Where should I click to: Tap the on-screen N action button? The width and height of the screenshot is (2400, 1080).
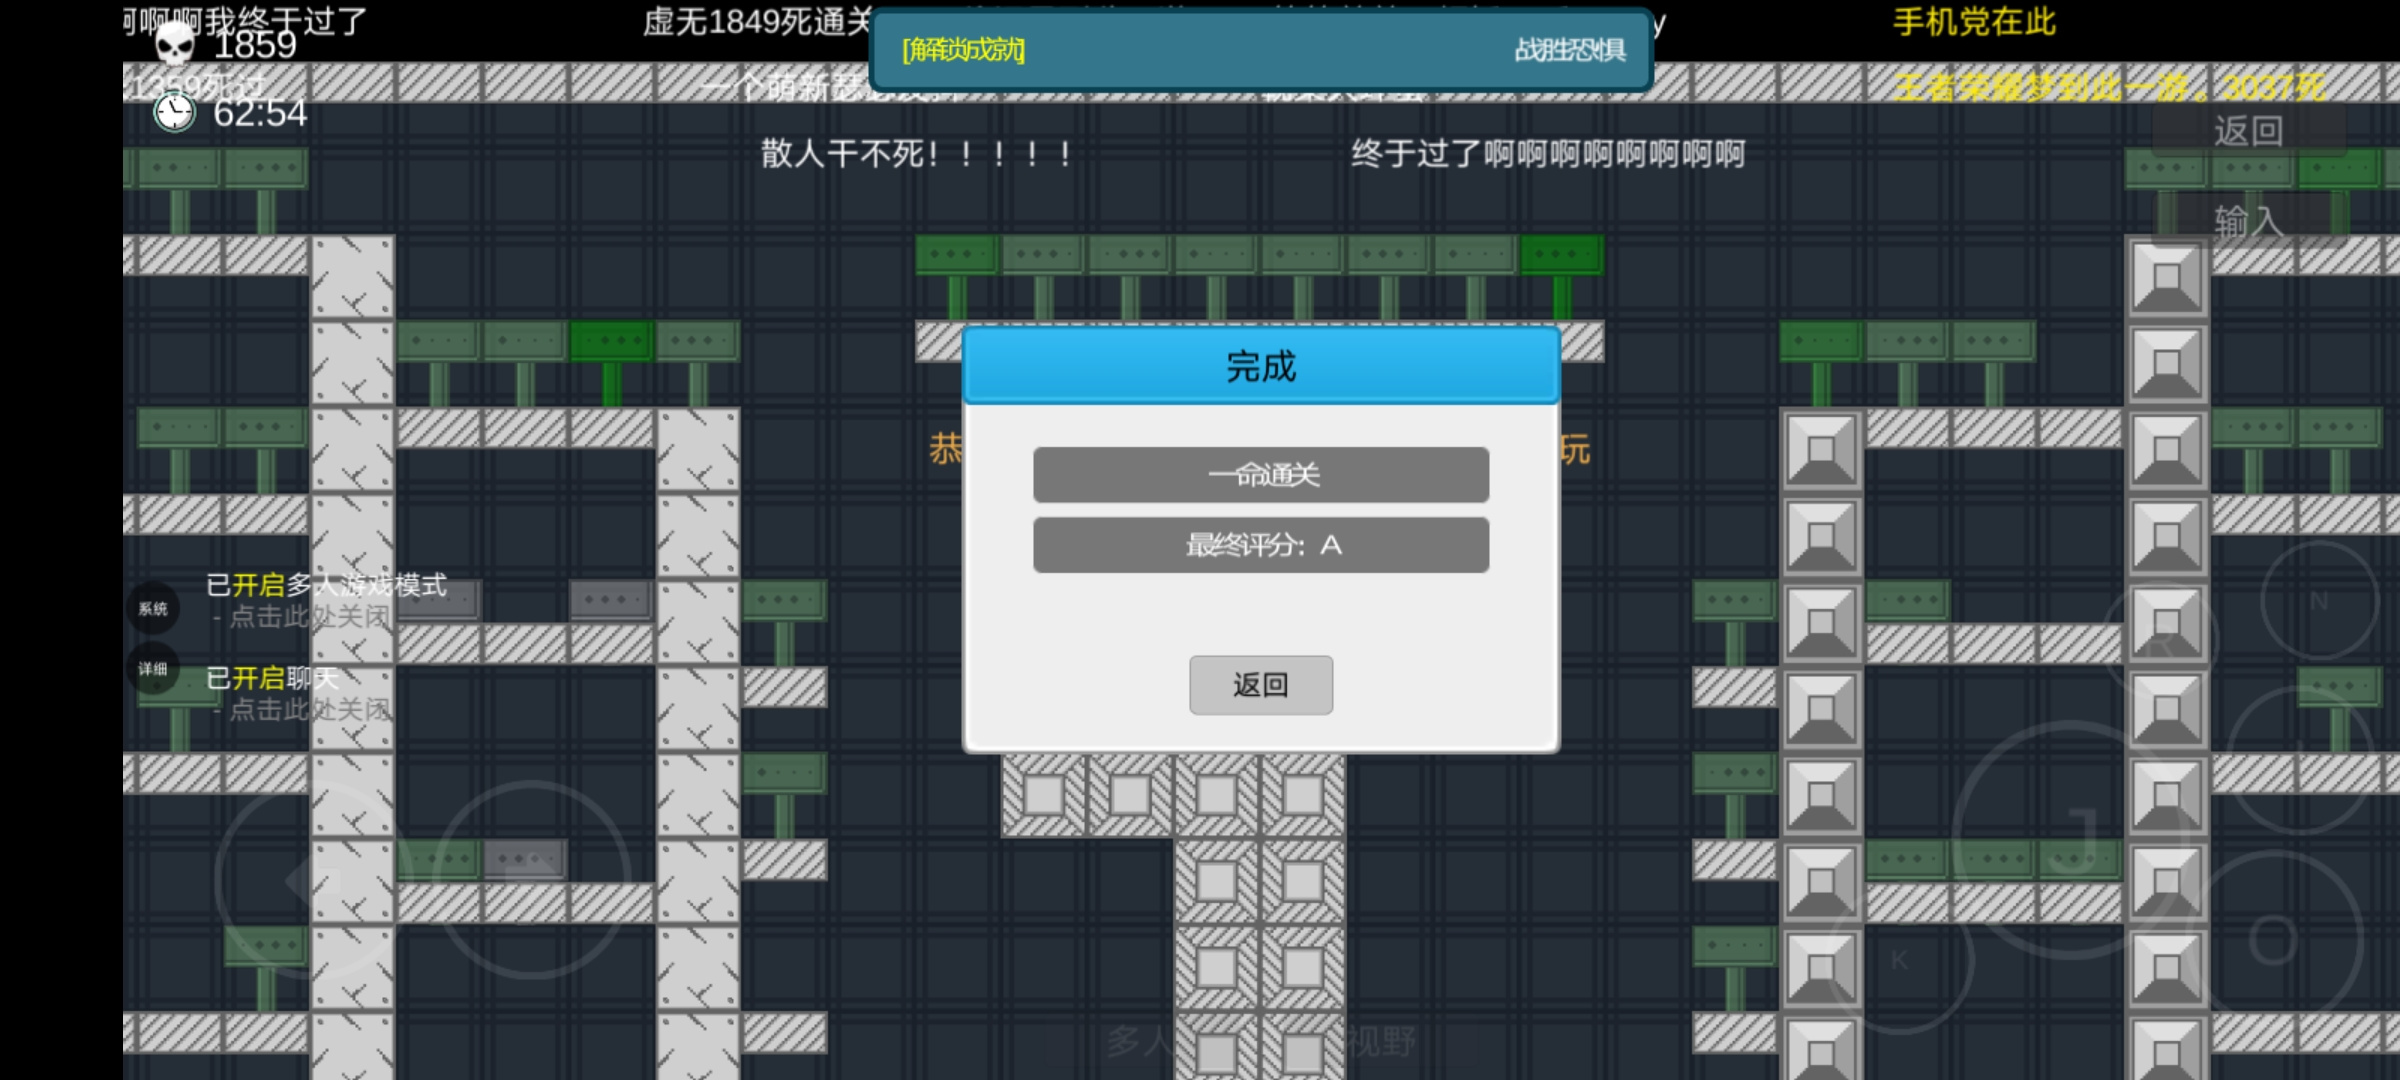coord(2319,601)
